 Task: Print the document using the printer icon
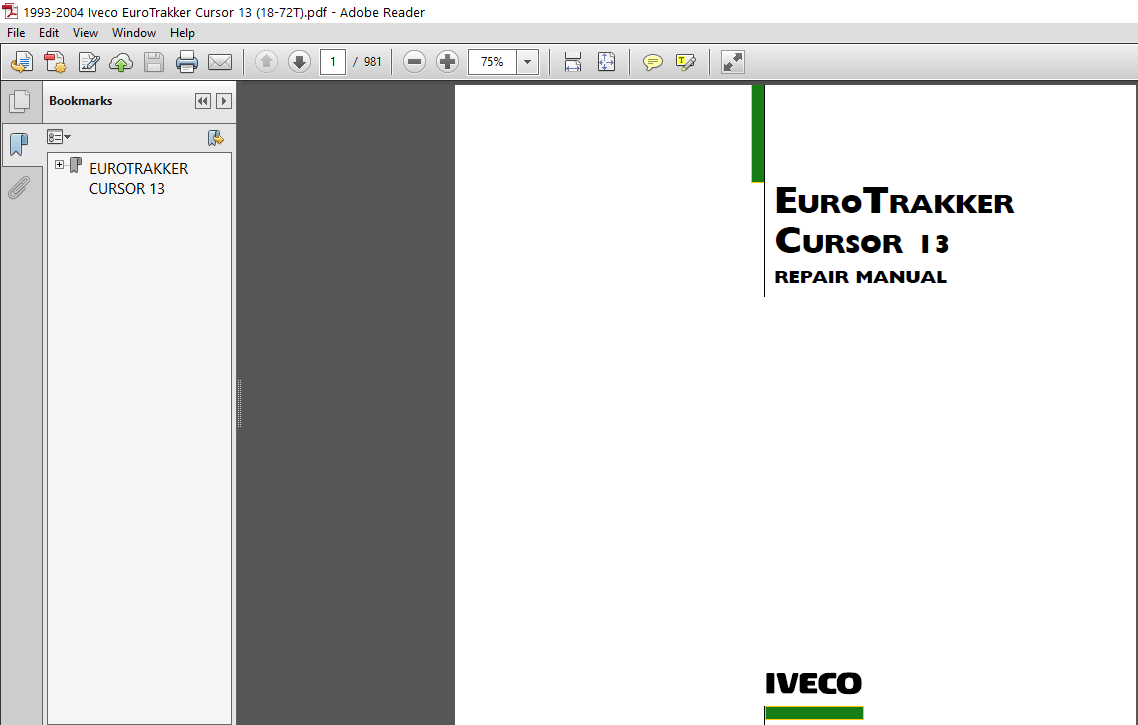coord(187,62)
